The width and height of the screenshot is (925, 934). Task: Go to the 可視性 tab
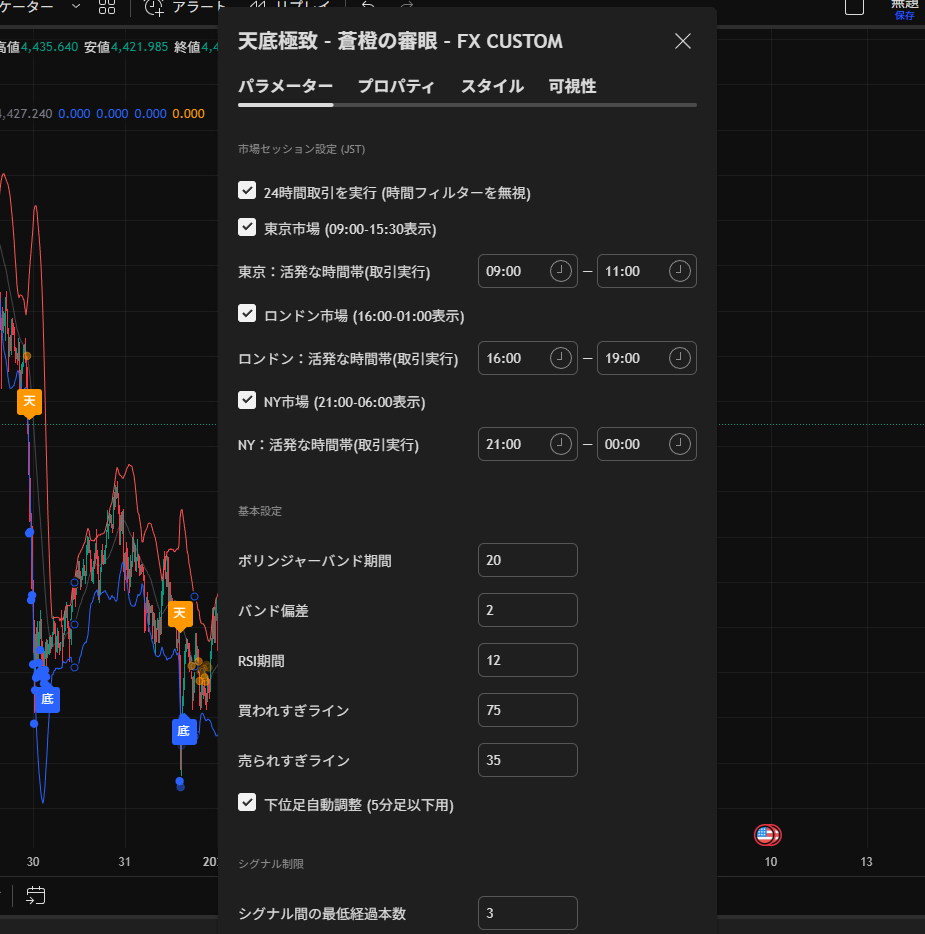pyautogui.click(x=572, y=86)
